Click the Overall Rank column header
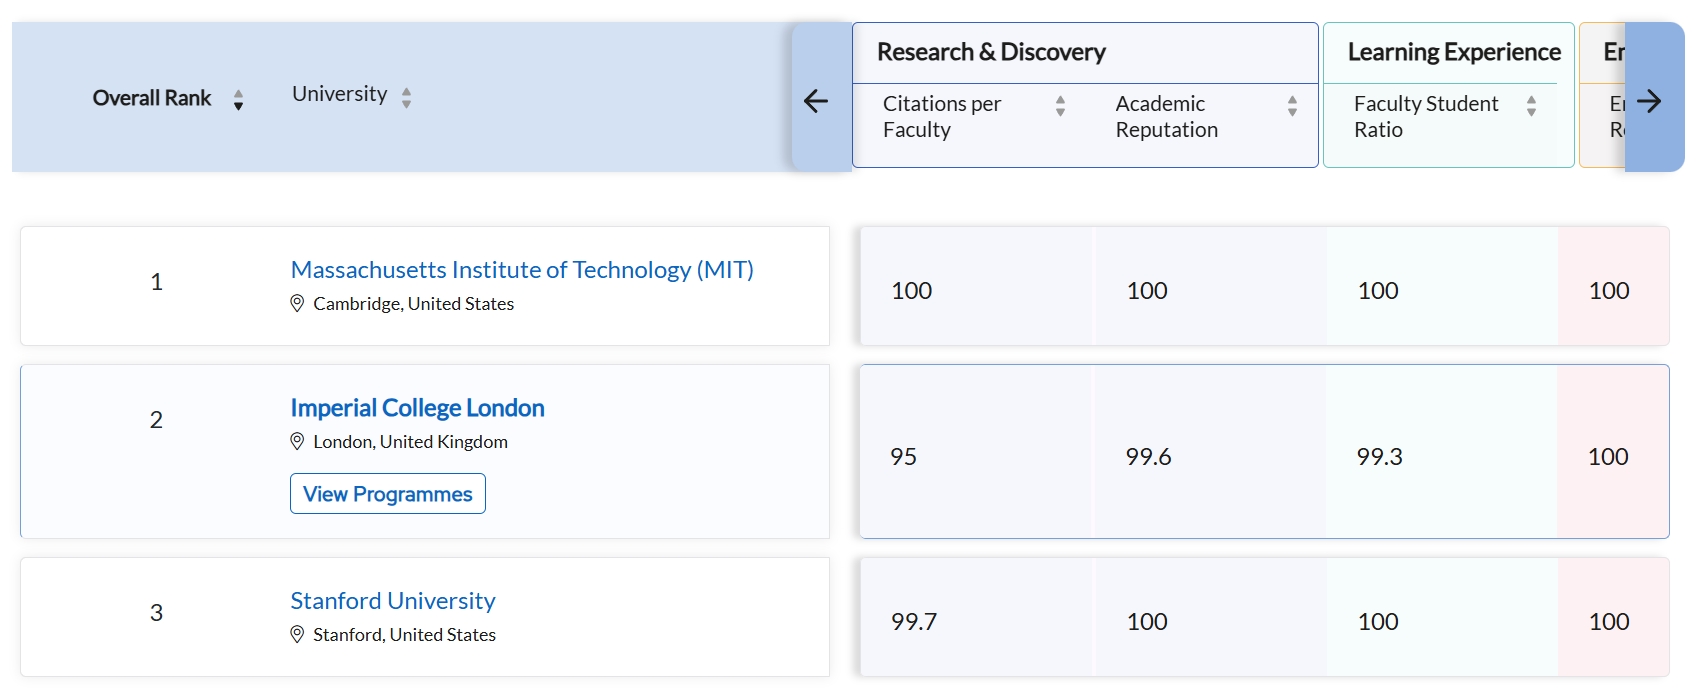The image size is (1702, 696). click(x=152, y=98)
